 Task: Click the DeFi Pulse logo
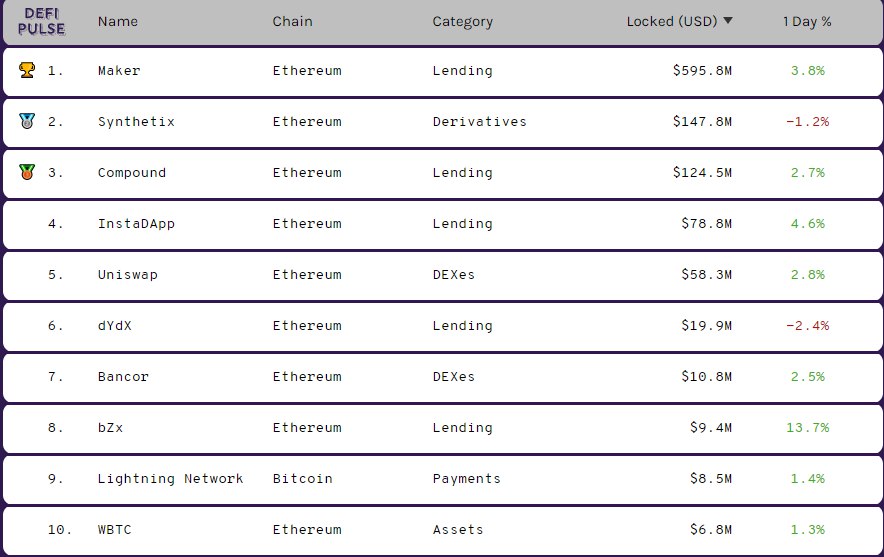click(x=41, y=21)
